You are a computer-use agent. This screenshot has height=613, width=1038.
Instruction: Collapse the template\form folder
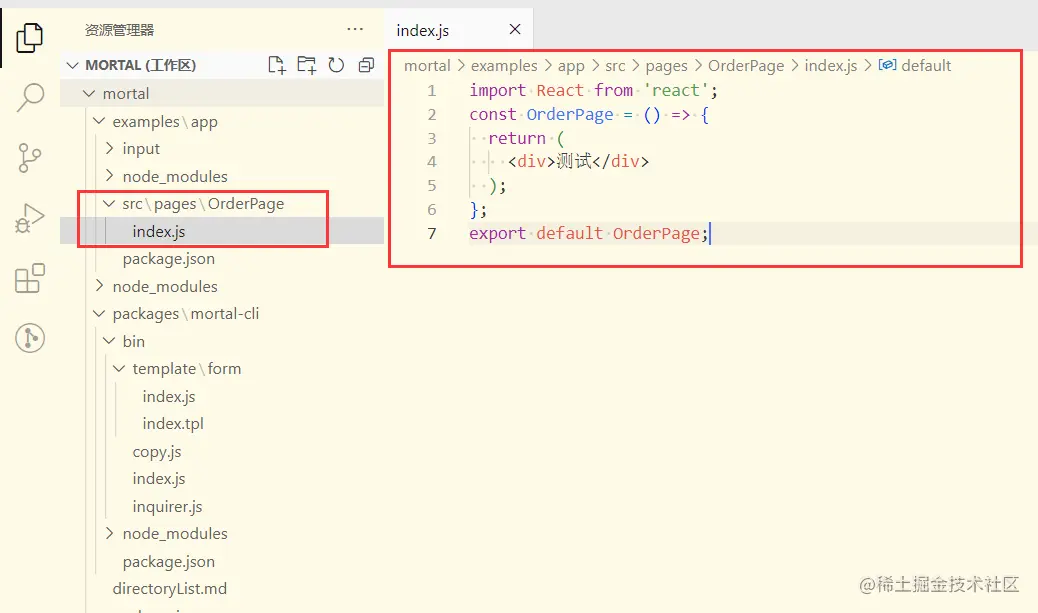pyautogui.click(x=119, y=369)
